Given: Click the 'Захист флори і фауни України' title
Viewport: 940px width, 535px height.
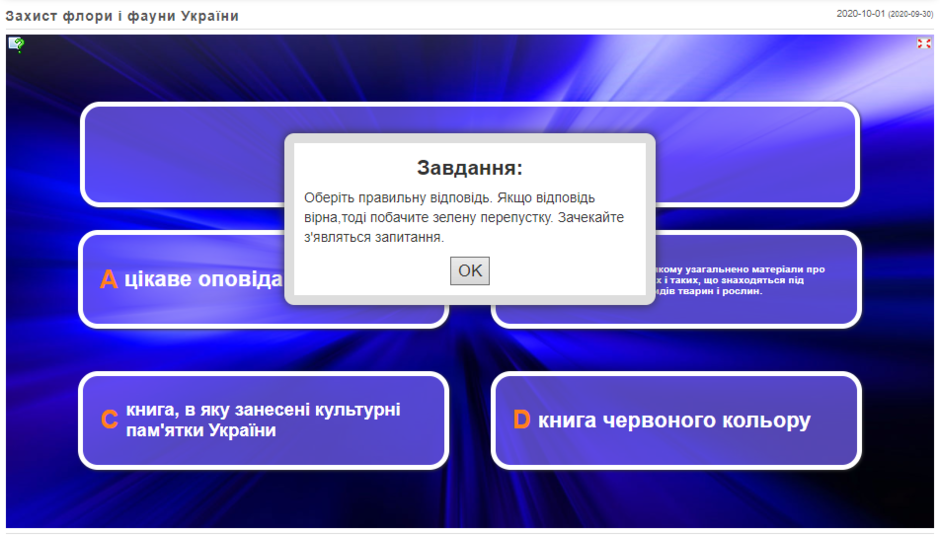Looking at the screenshot, I should pos(122,16).
